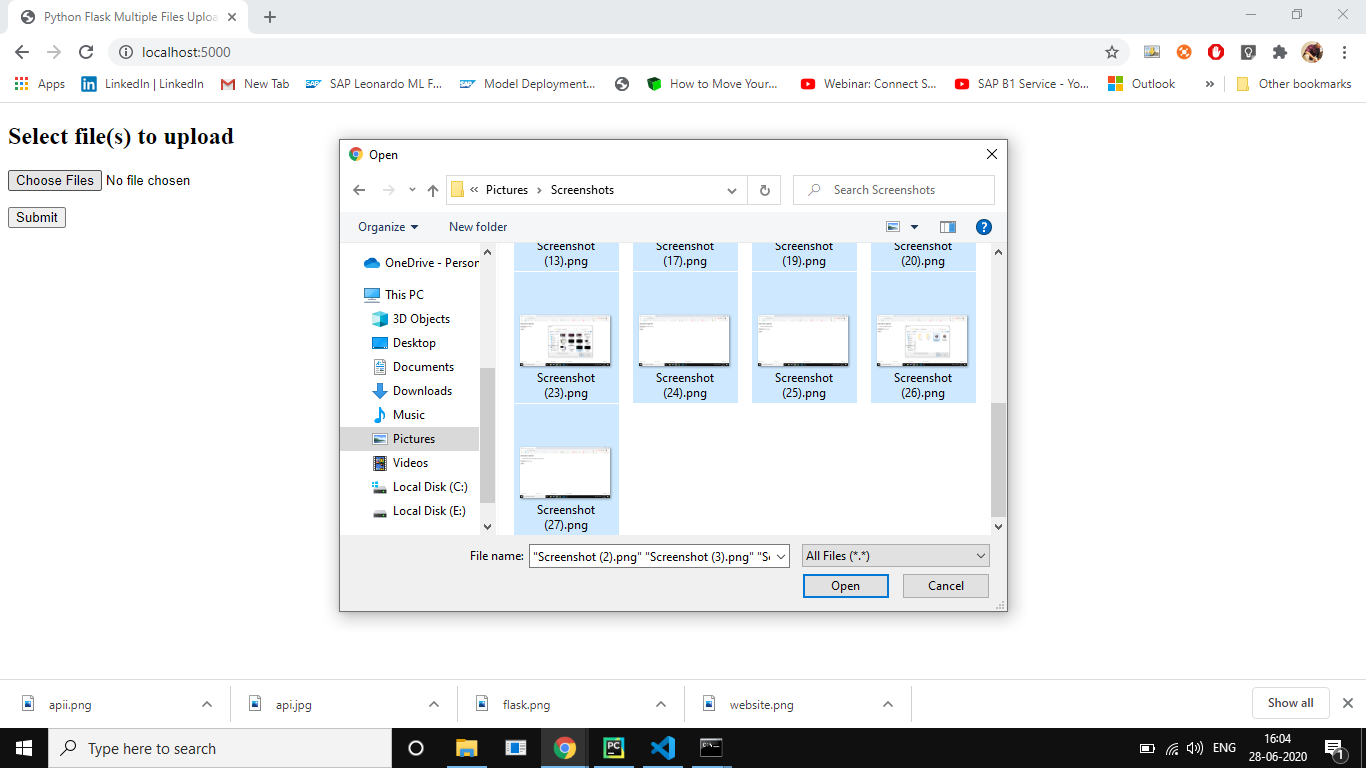Image resolution: width=1366 pixels, height=768 pixels.
Task: Open the LinkedIn bookmark
Action: click(x=143, y=84)
